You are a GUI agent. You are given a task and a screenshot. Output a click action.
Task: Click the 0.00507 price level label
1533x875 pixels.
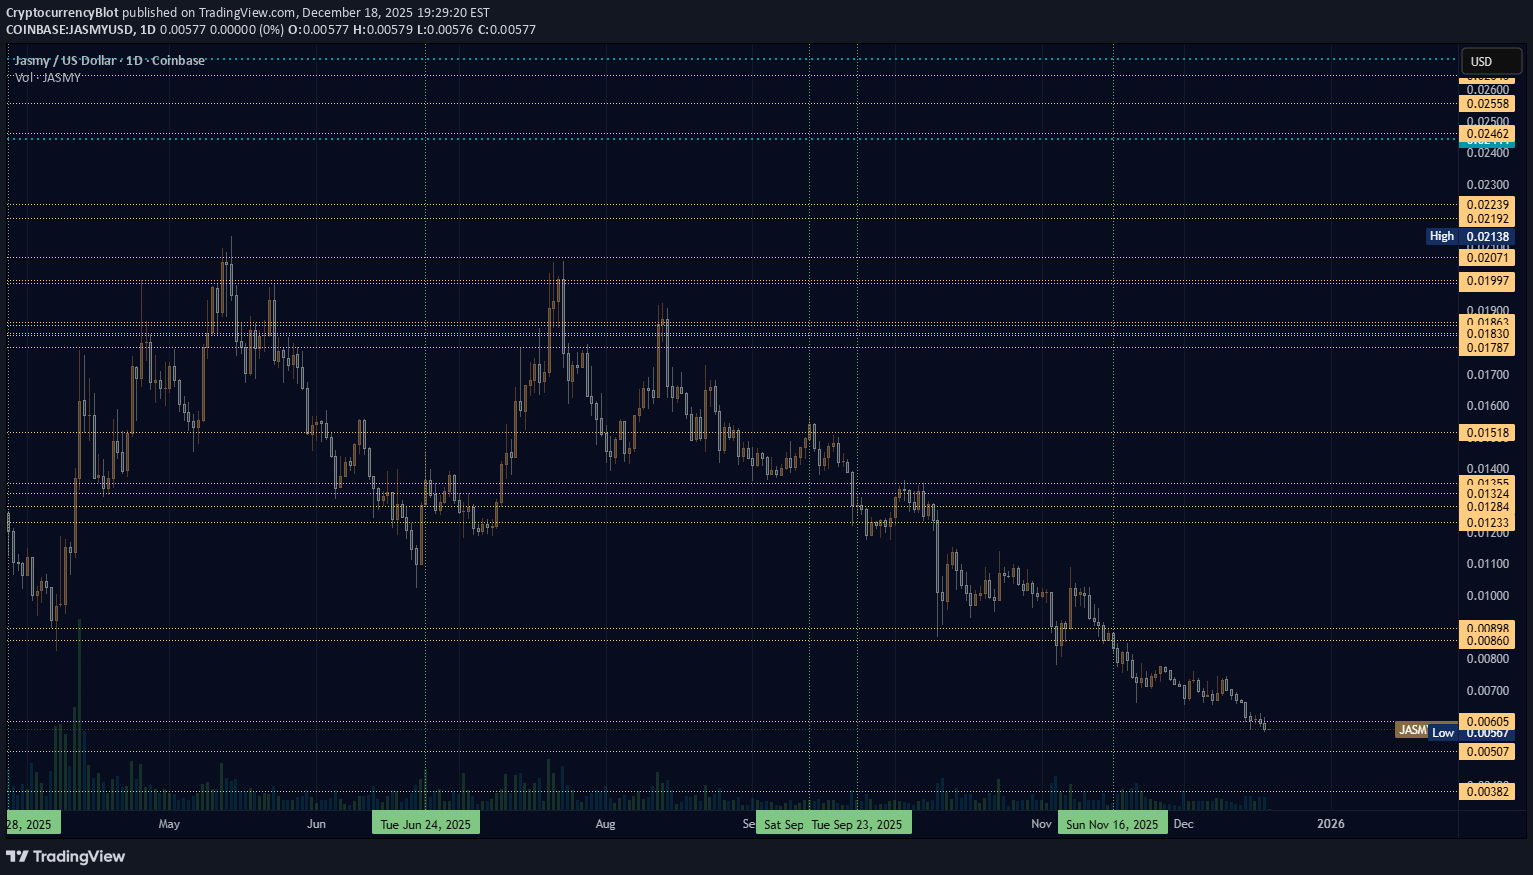pyautogui.click(x=1487, y=752)
